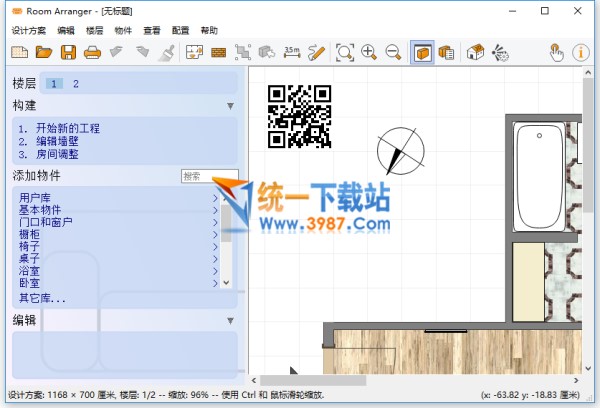This screenshot has height=408, width=600.
Task: Open the orange info icon
Action: [580, 52]
